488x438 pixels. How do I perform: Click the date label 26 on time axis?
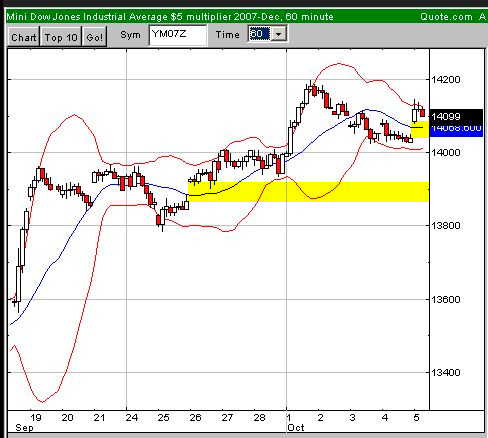[195, 418]
